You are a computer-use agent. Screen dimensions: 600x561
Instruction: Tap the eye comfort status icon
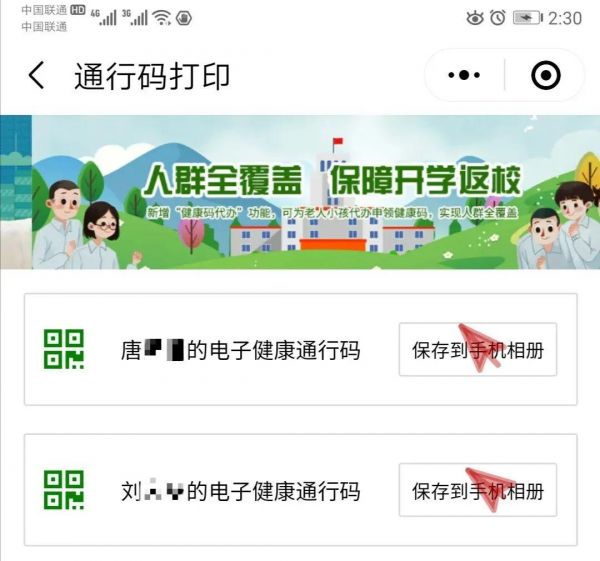pos(475,18)
